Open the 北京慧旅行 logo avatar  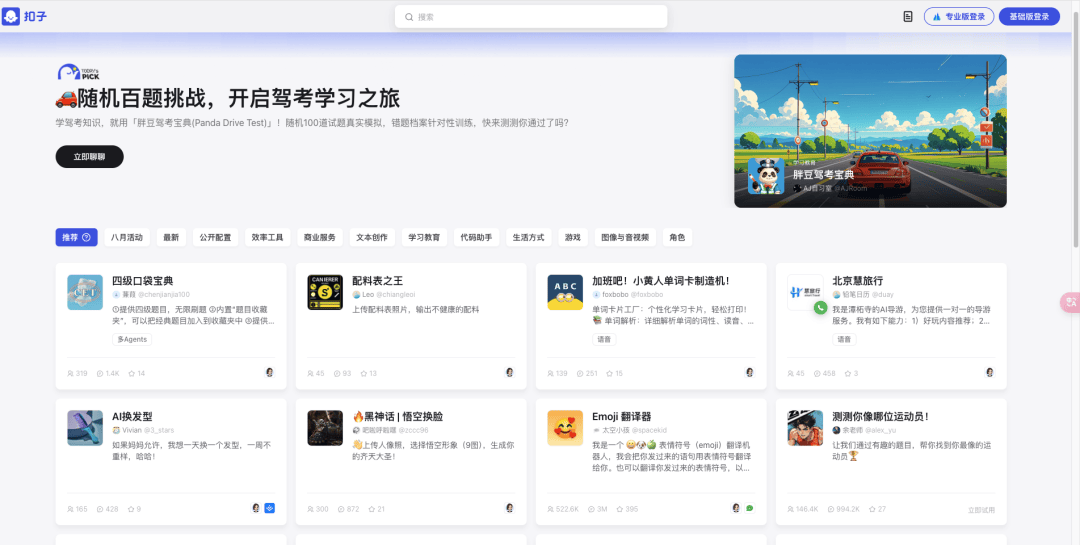[x=805, y=292]
